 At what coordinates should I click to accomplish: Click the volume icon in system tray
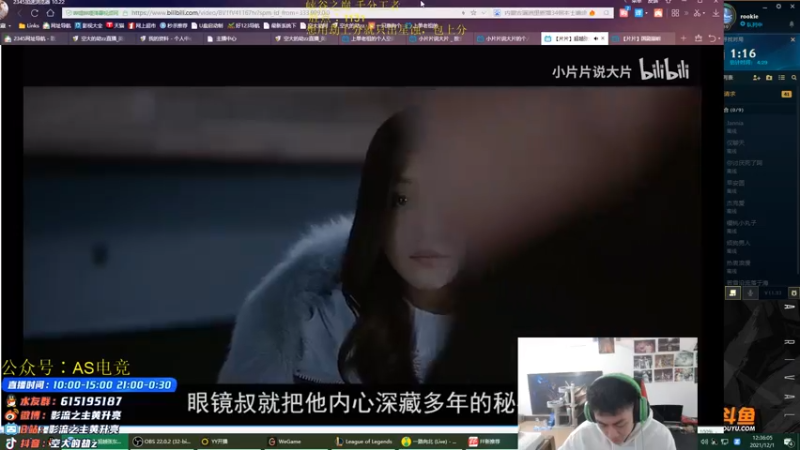coord(704,442)
